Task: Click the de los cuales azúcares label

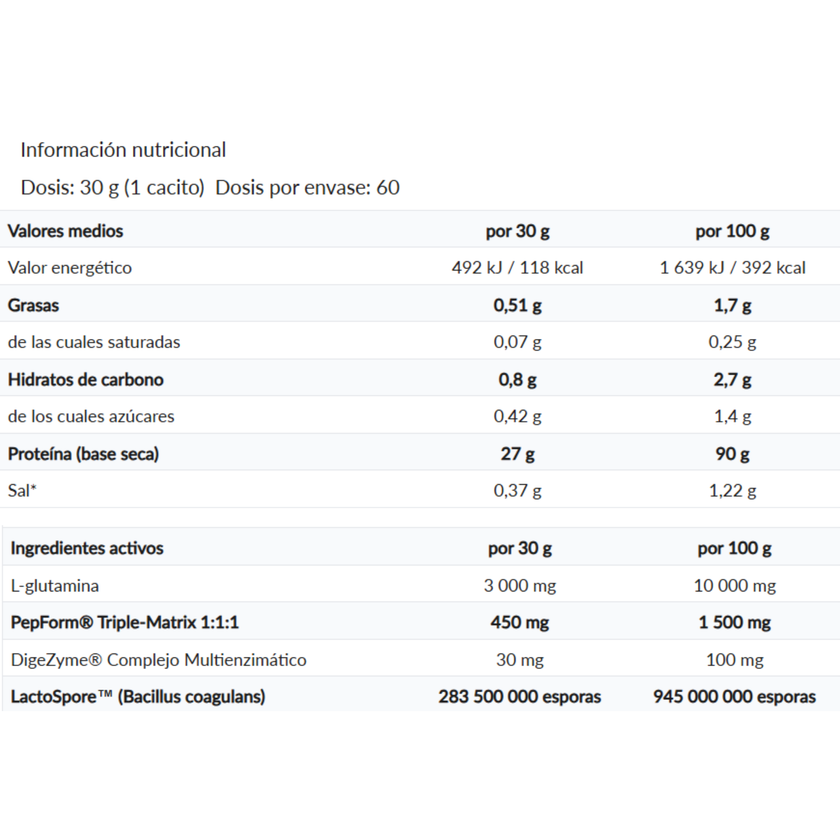Action: pyautogui.click(x=91, y=416)
